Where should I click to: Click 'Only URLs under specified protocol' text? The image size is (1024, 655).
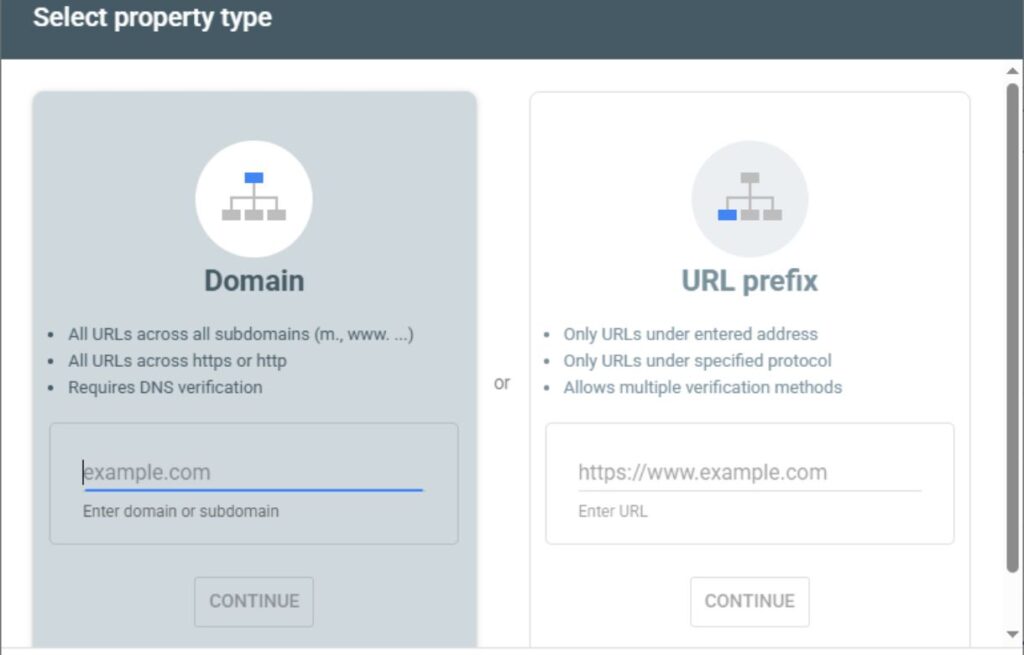697,360
